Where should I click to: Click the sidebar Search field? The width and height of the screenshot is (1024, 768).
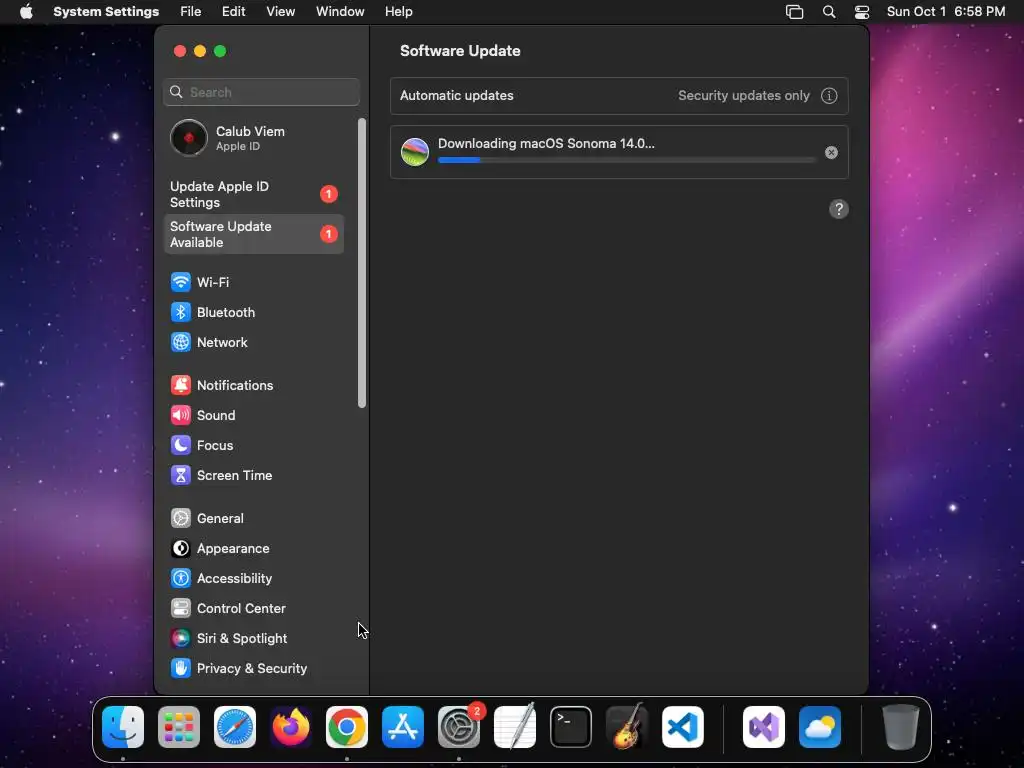[x=261, y=92]
